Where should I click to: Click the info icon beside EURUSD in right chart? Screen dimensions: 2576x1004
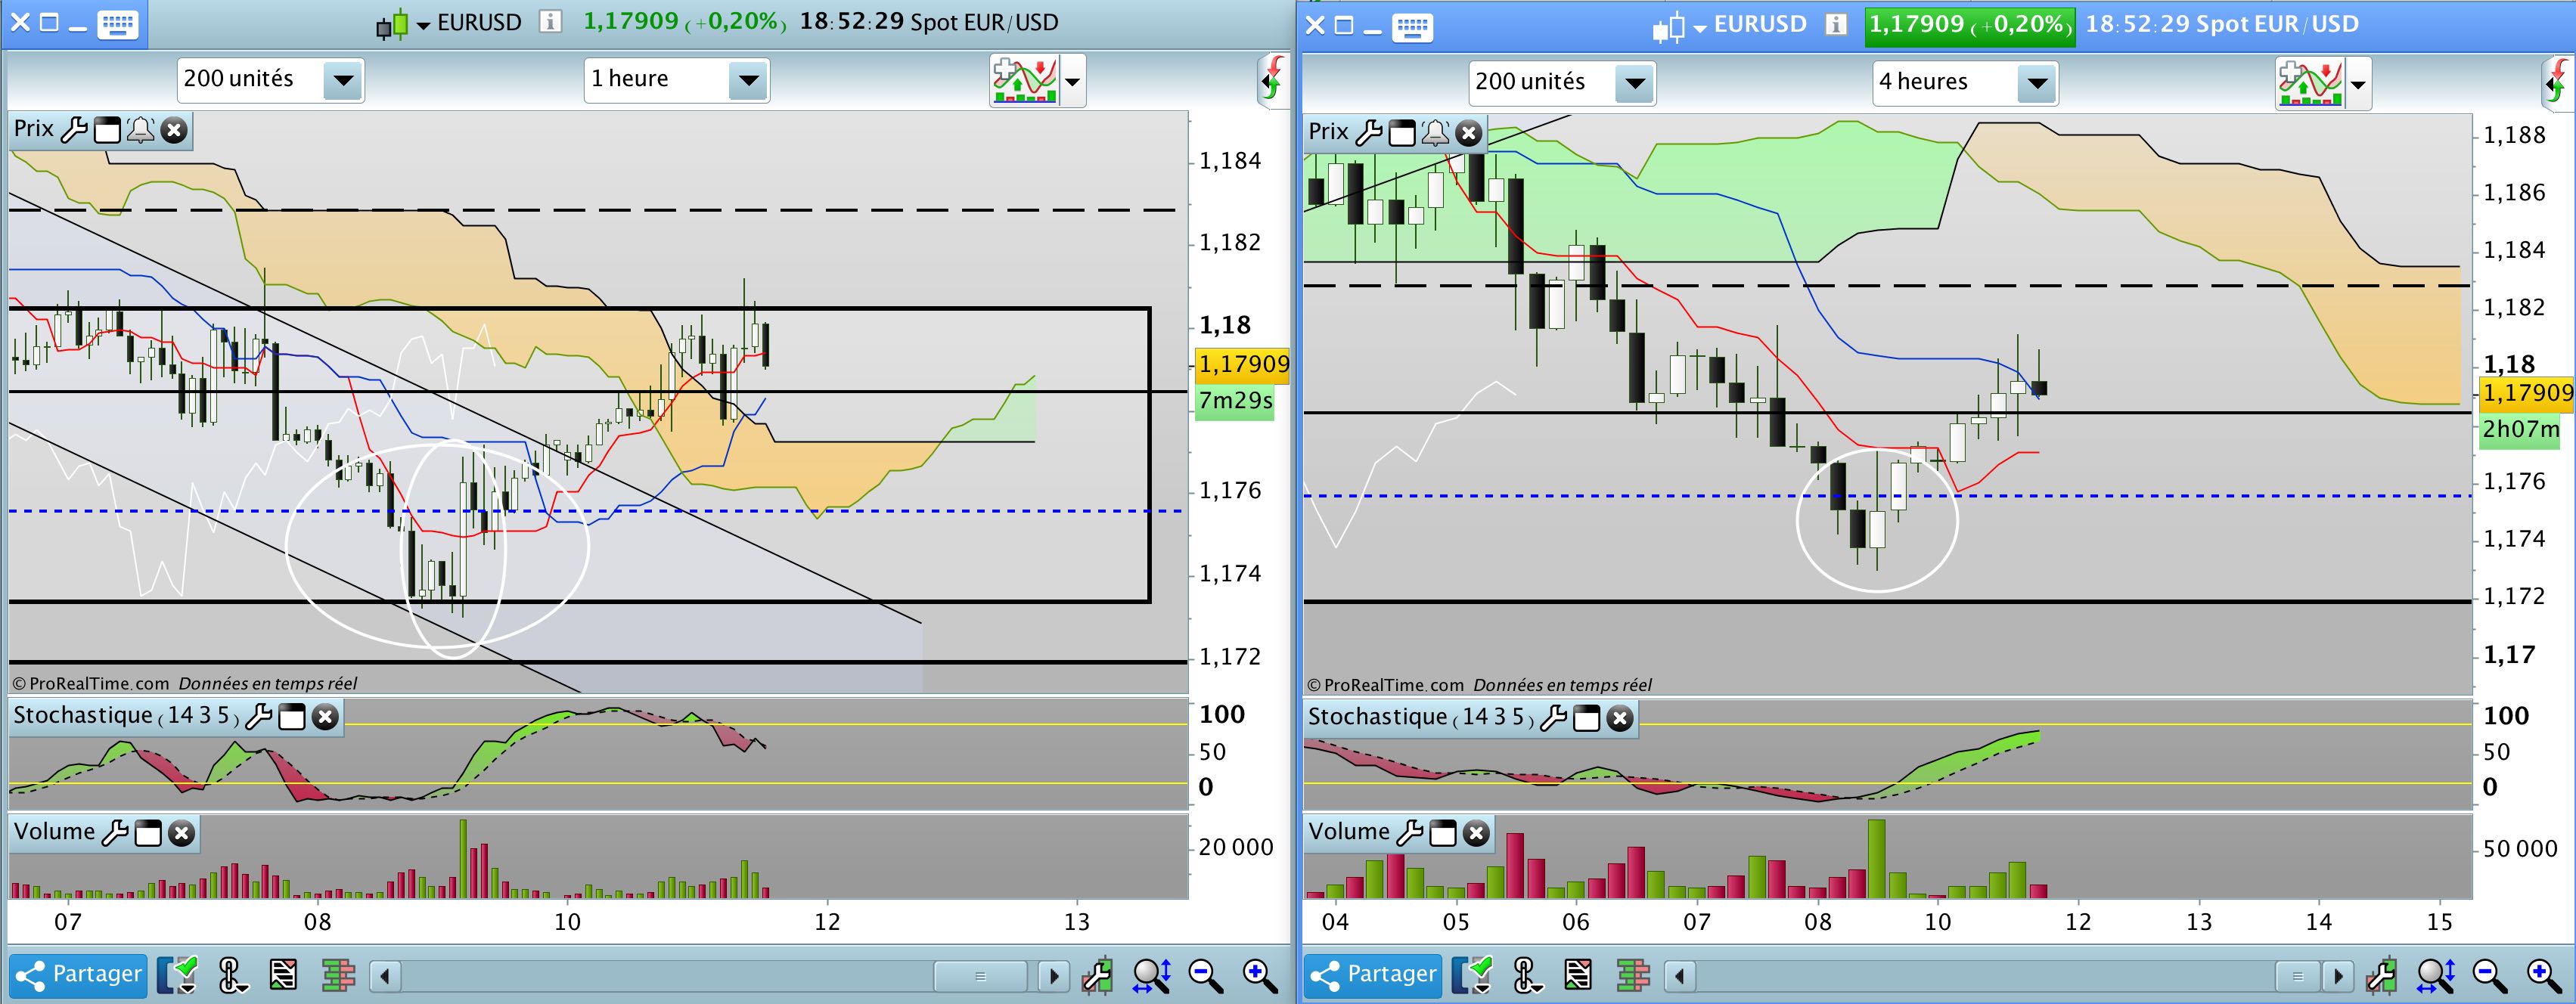[1836, 25]
